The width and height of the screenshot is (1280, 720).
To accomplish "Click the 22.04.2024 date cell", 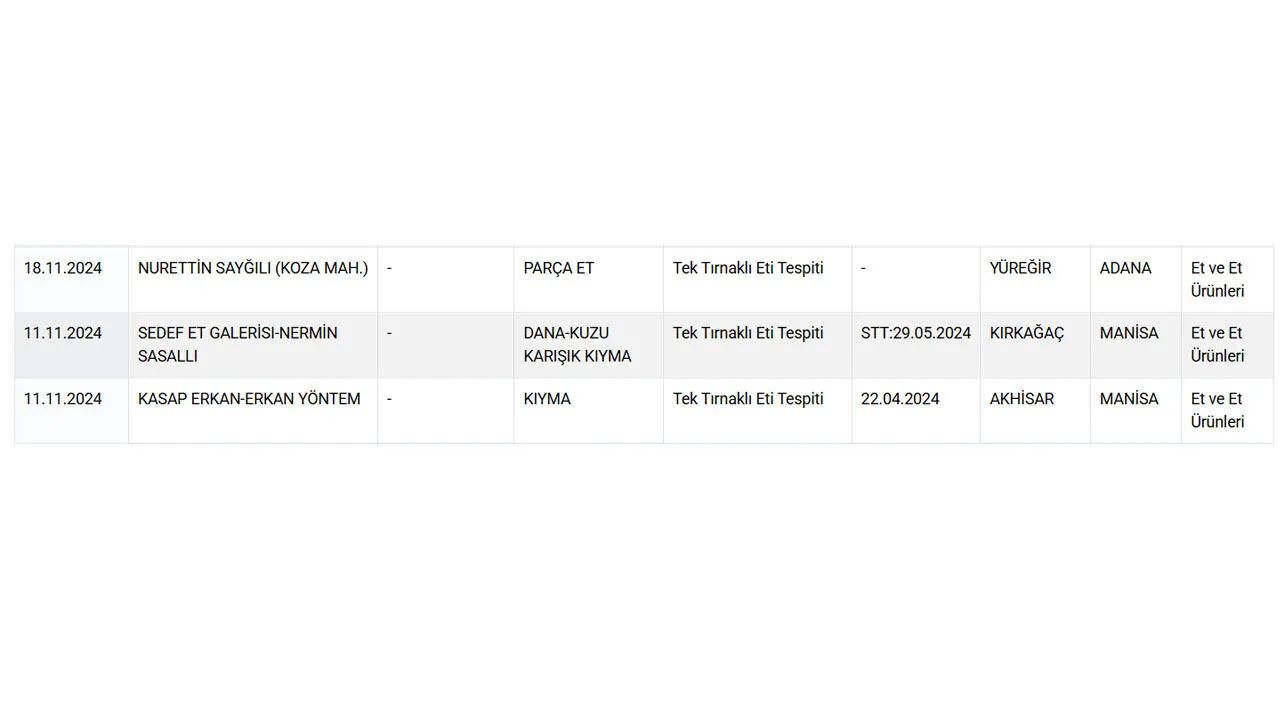I will 900,399.
